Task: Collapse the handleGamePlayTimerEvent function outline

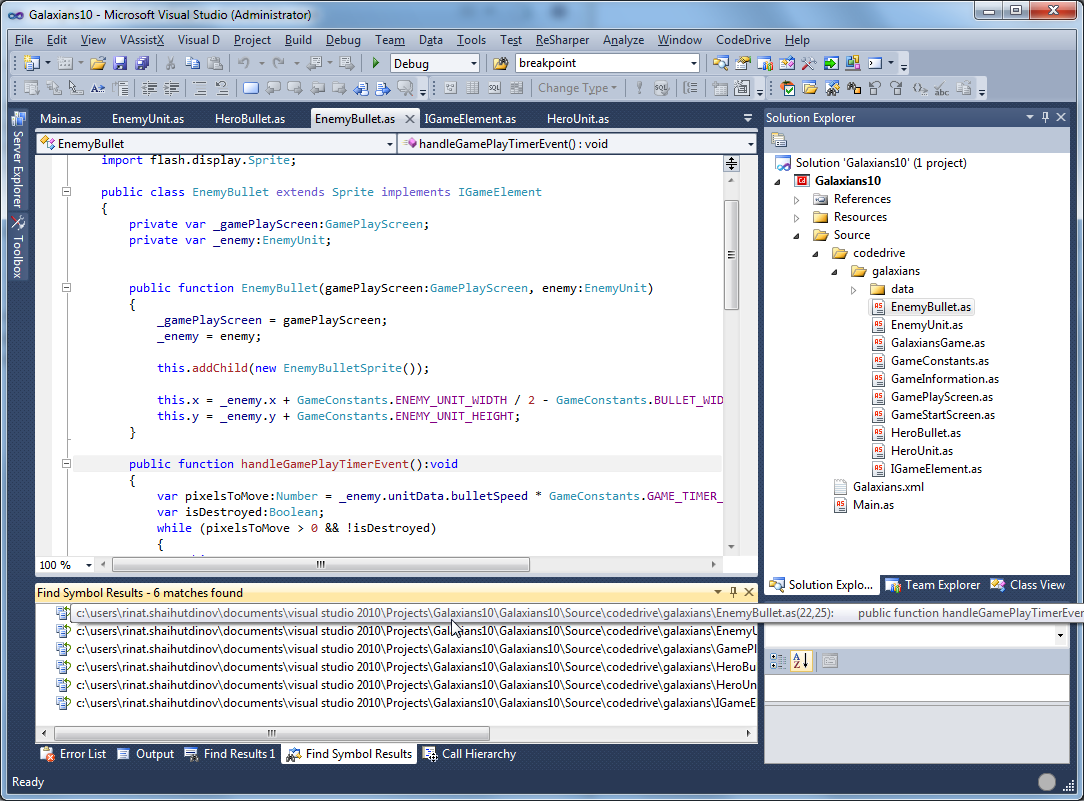Action: 66,464
